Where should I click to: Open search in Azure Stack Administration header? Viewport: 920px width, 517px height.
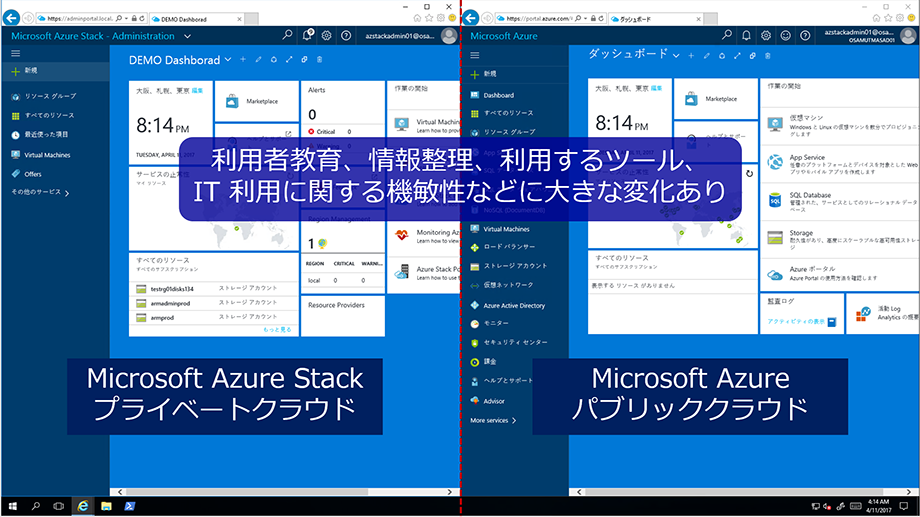287,35
